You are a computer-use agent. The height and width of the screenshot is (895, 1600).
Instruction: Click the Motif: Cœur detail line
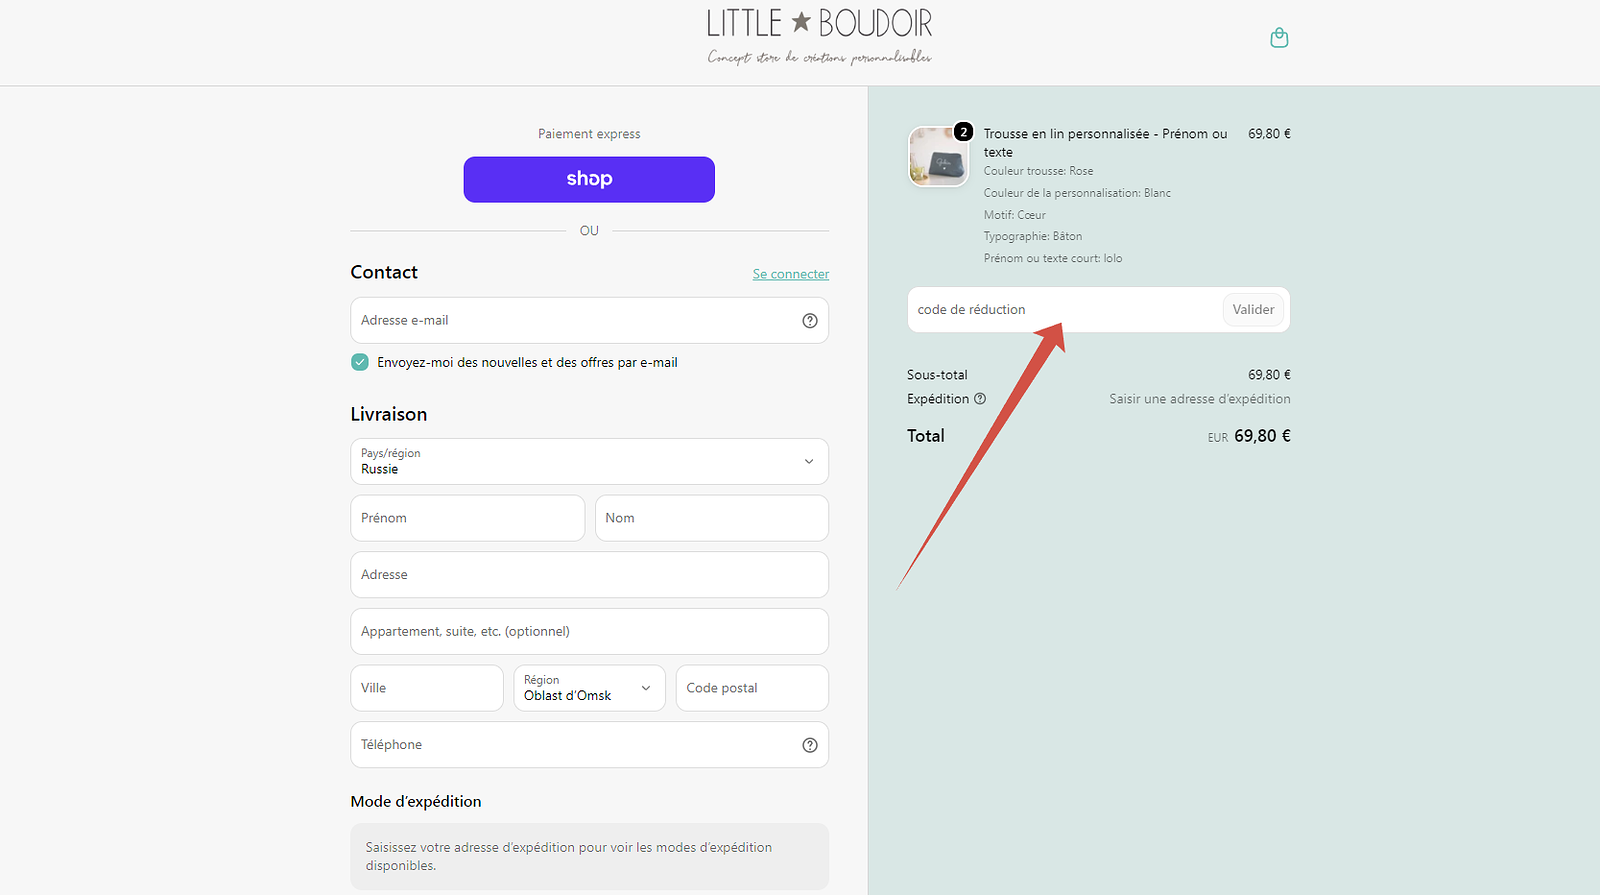tap(1015, 215)
